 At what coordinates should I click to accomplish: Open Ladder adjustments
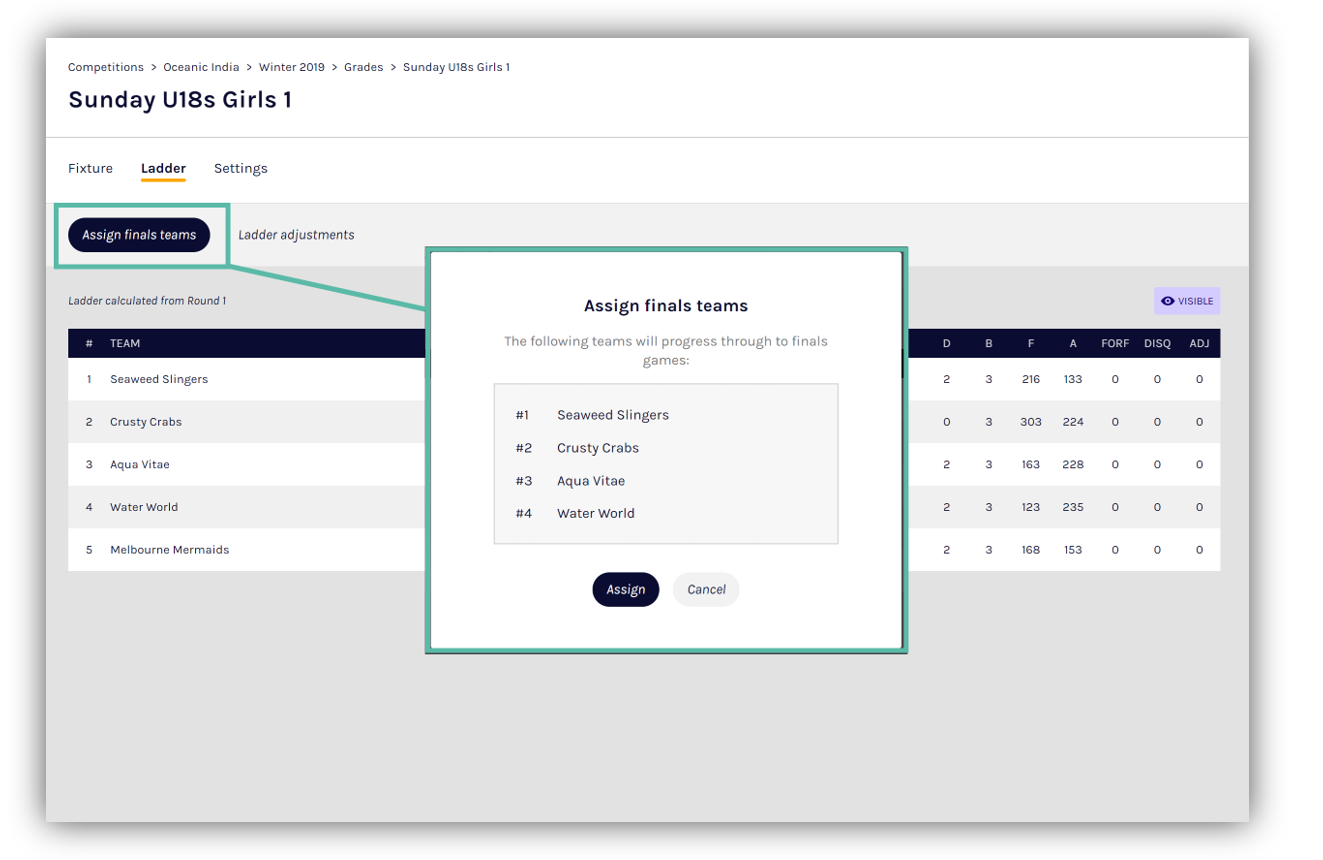(x=296, y=235)
